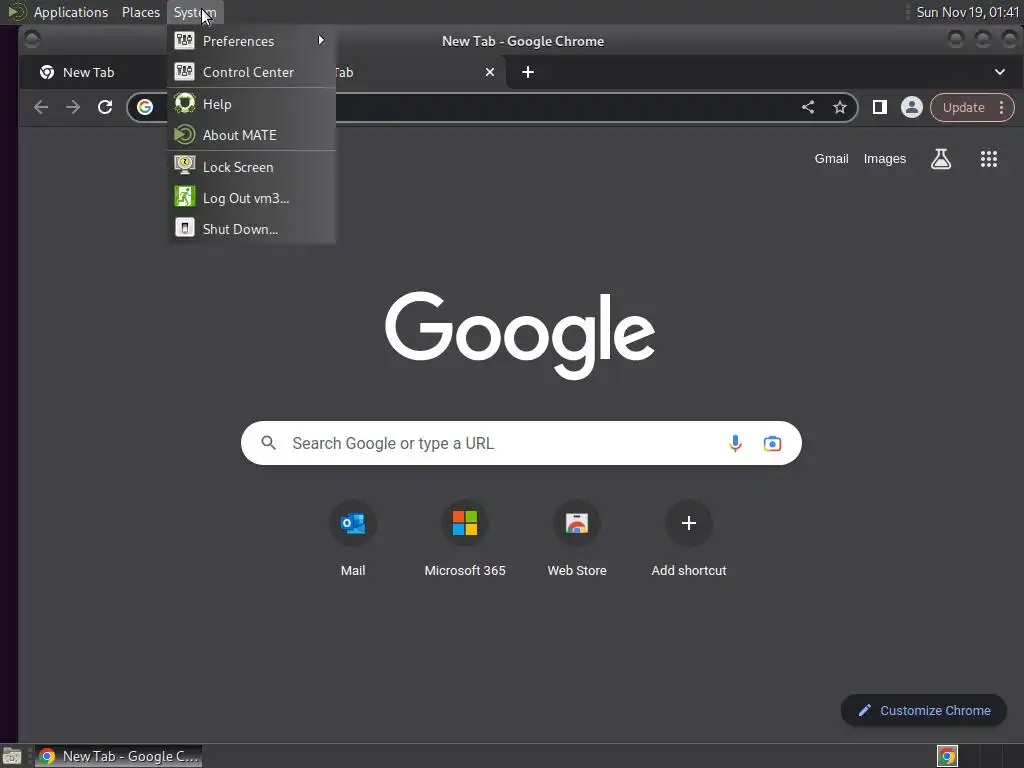Click Chrome tray icon in bottom panel

coord(947,756)
